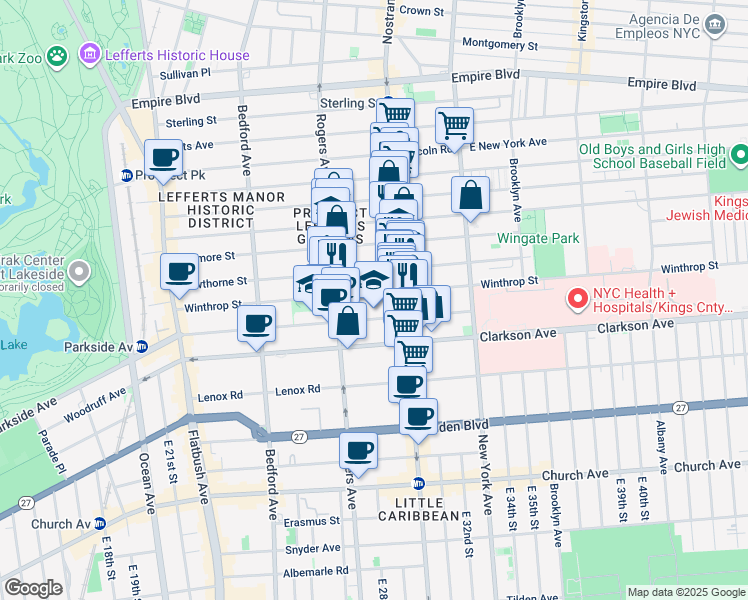Click the Kings Jewish Medical label in red
This screenshot has width=748, height=600.
tap(707, 208)
